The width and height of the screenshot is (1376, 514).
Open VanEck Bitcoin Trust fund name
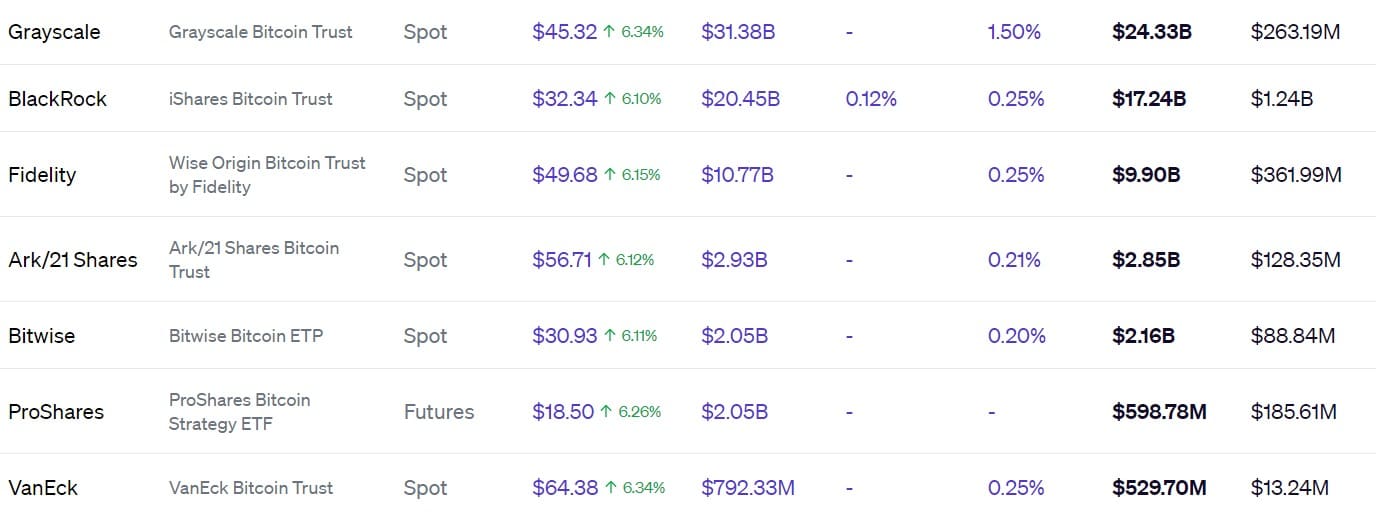(x=251, y=488)
